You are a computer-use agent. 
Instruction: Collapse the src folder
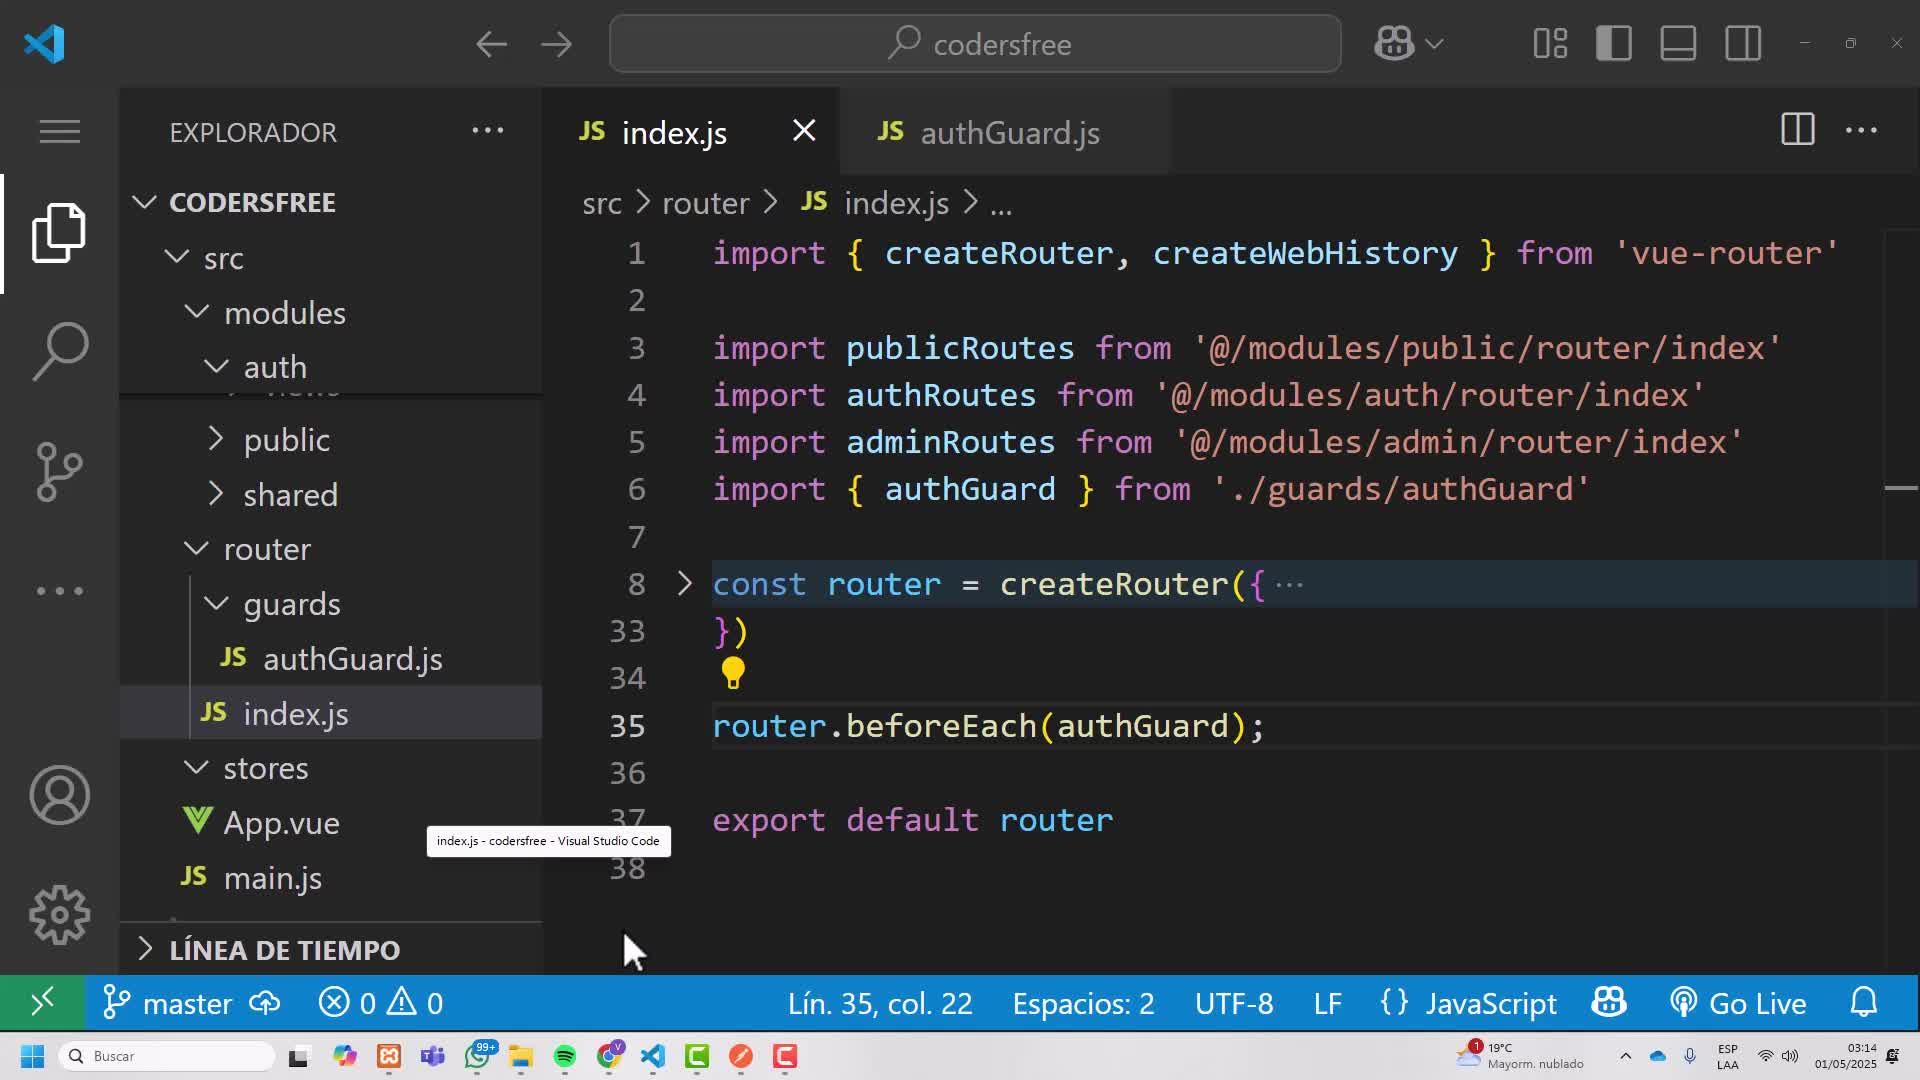[x=177, y=258]
